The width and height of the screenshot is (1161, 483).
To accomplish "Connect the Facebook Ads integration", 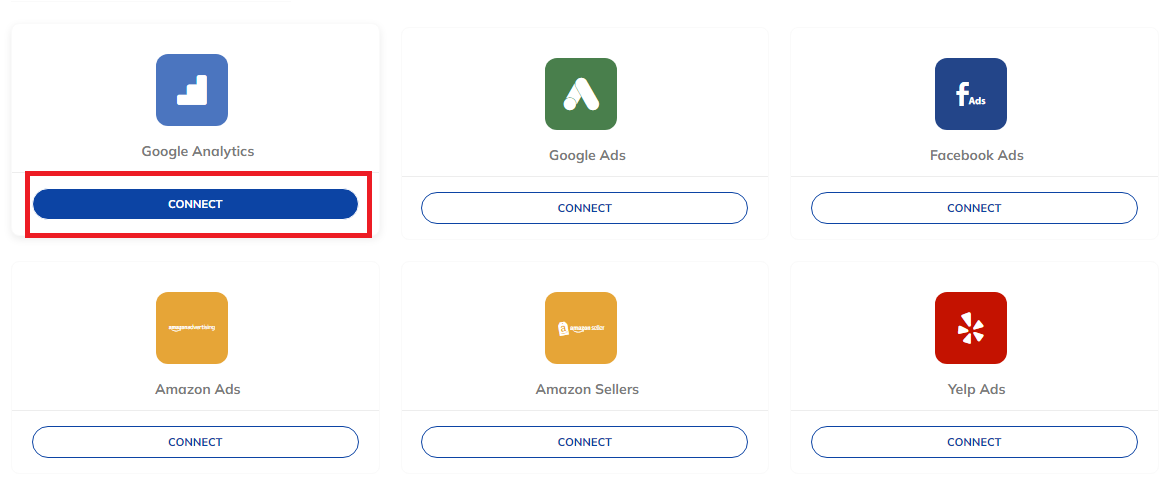I will click(x=974, y=208).
